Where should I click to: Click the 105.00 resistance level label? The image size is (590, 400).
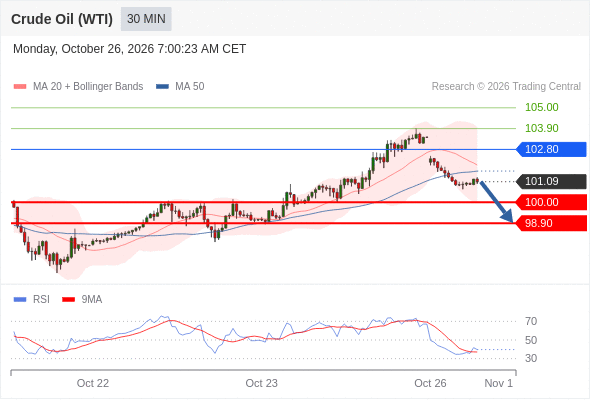[x=541, y=107]
